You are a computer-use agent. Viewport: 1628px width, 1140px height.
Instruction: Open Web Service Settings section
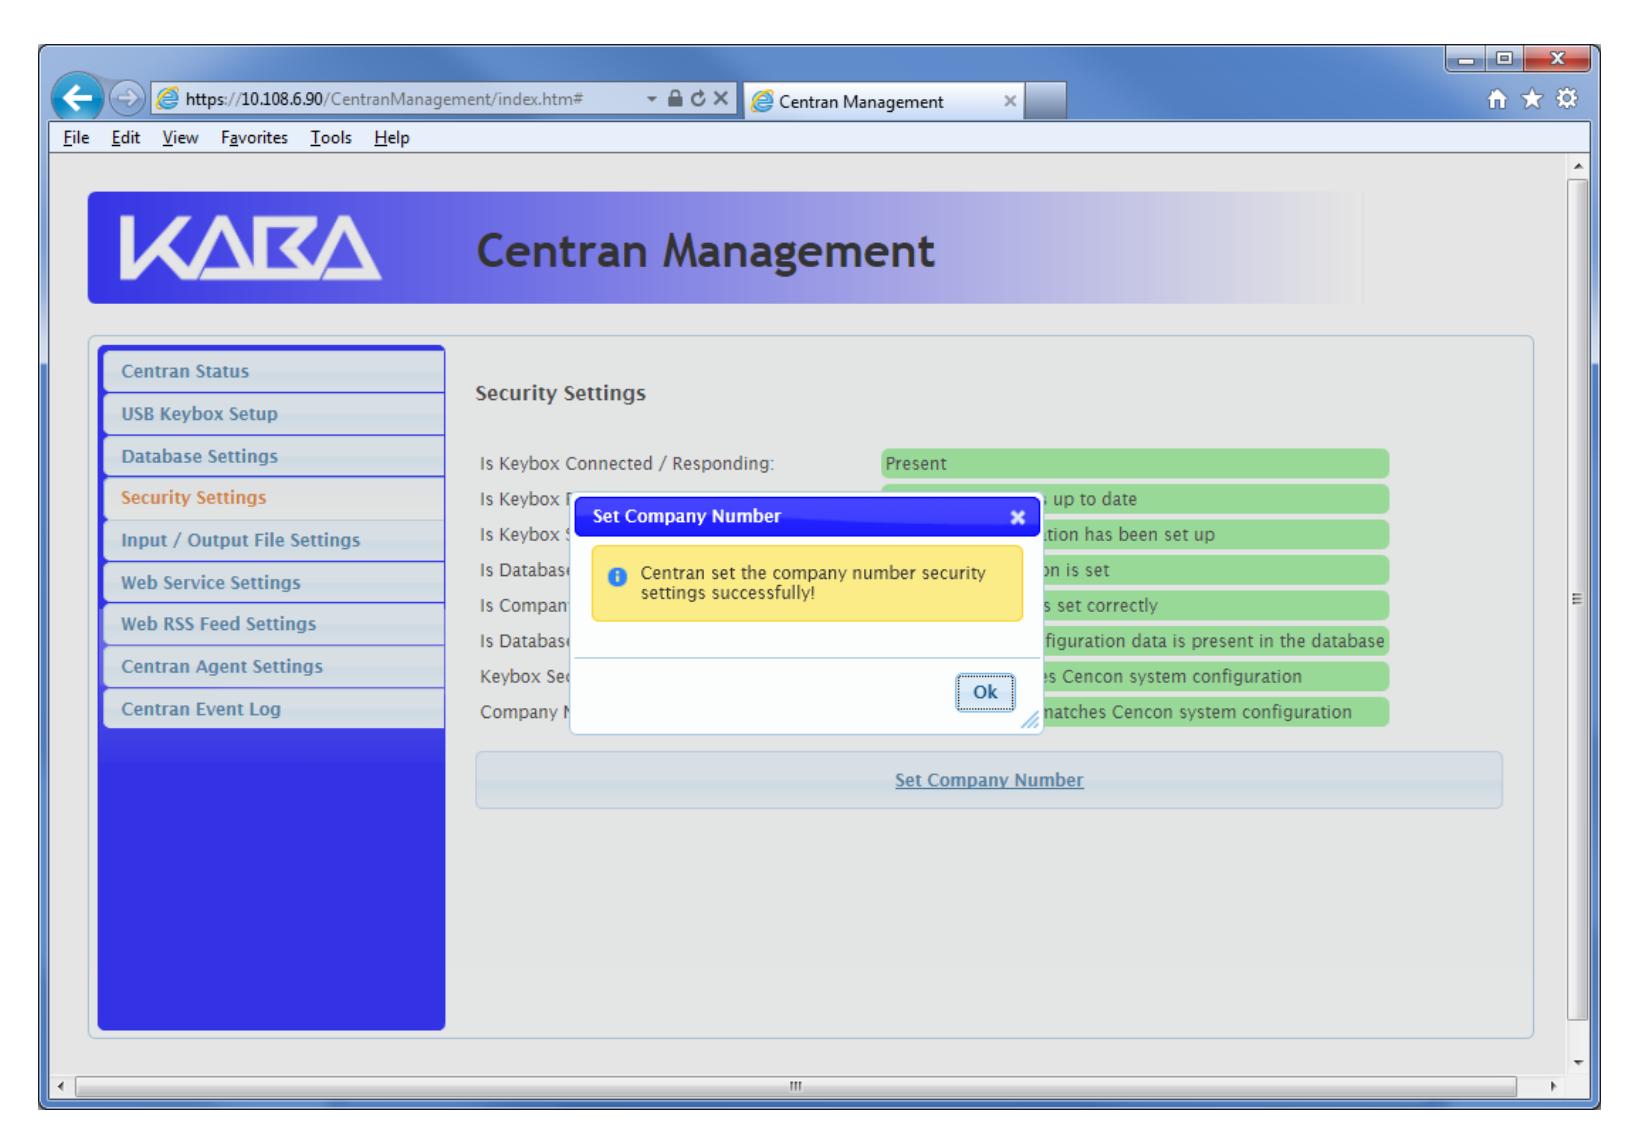pyautogui.click(x=273, y=582)
